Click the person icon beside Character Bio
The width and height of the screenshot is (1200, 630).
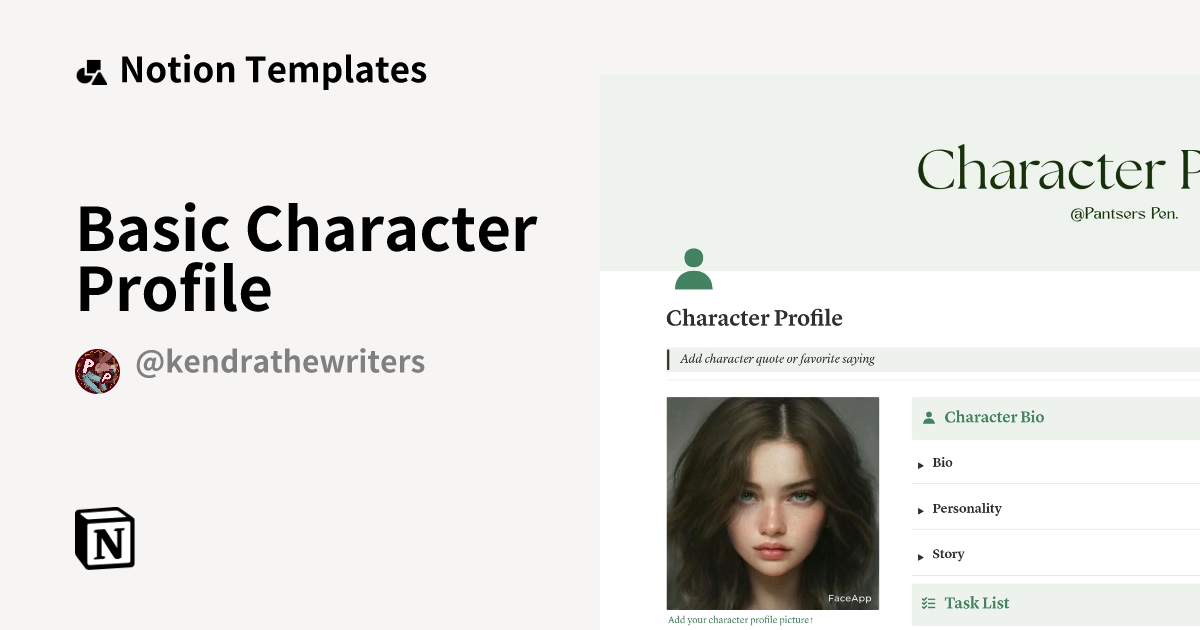coord(929,417)
